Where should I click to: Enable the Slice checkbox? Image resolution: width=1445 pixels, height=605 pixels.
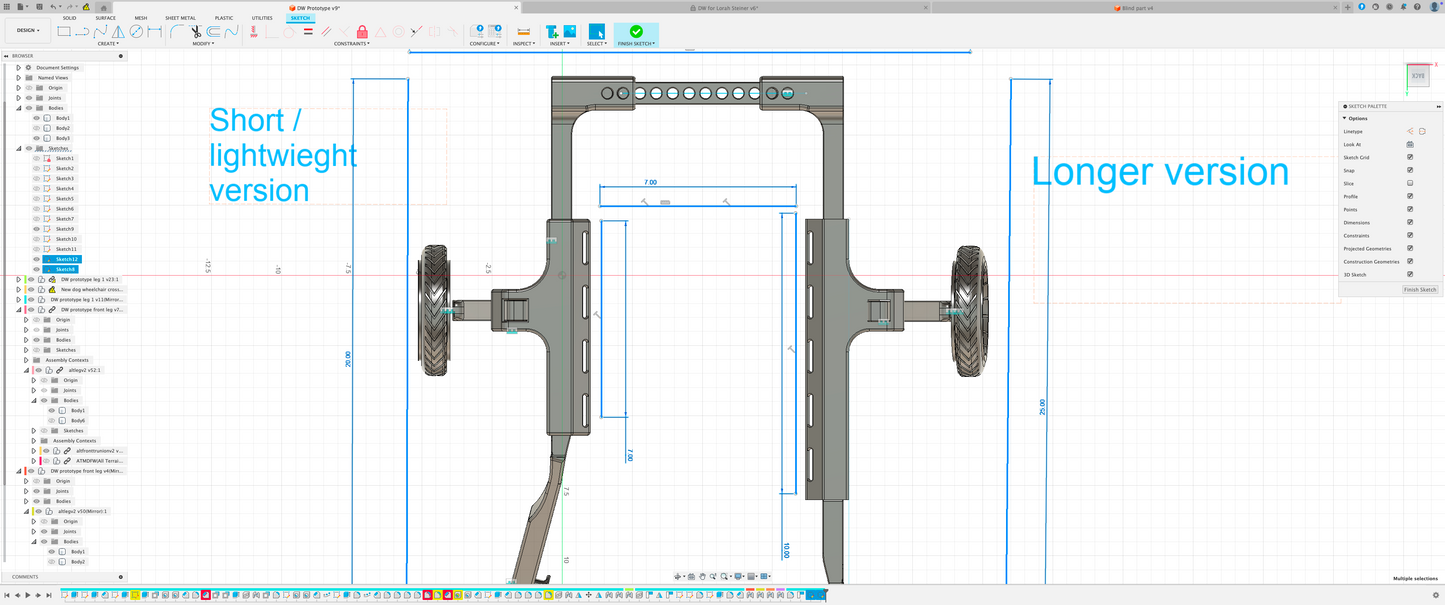tap(1410, 183)
